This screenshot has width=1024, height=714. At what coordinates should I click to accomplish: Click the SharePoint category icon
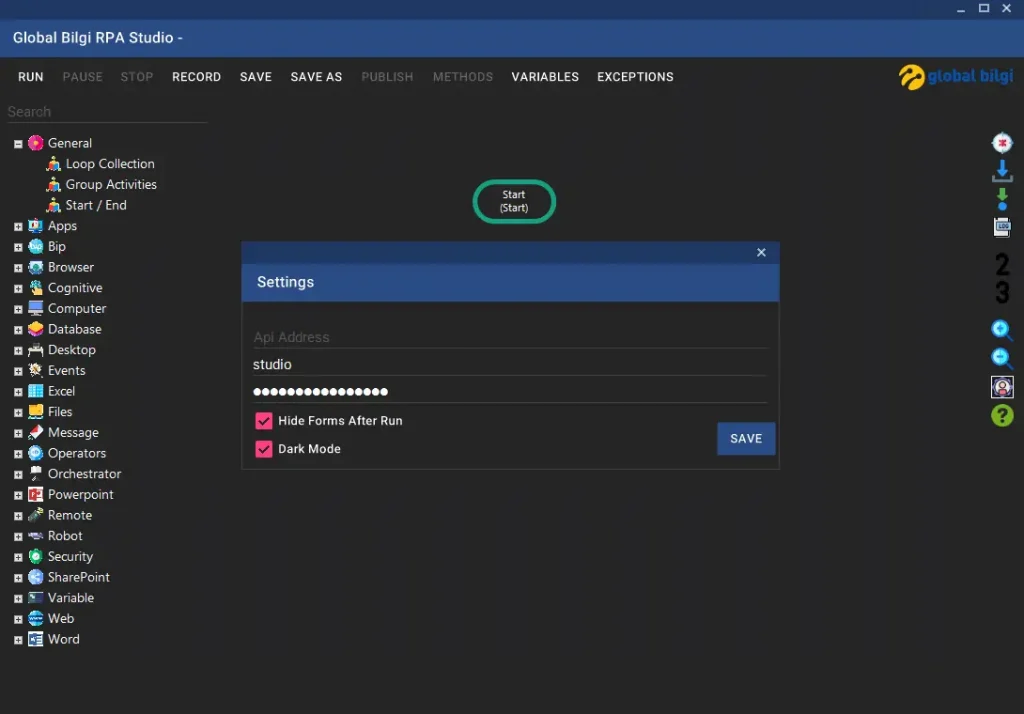(36, 577)
